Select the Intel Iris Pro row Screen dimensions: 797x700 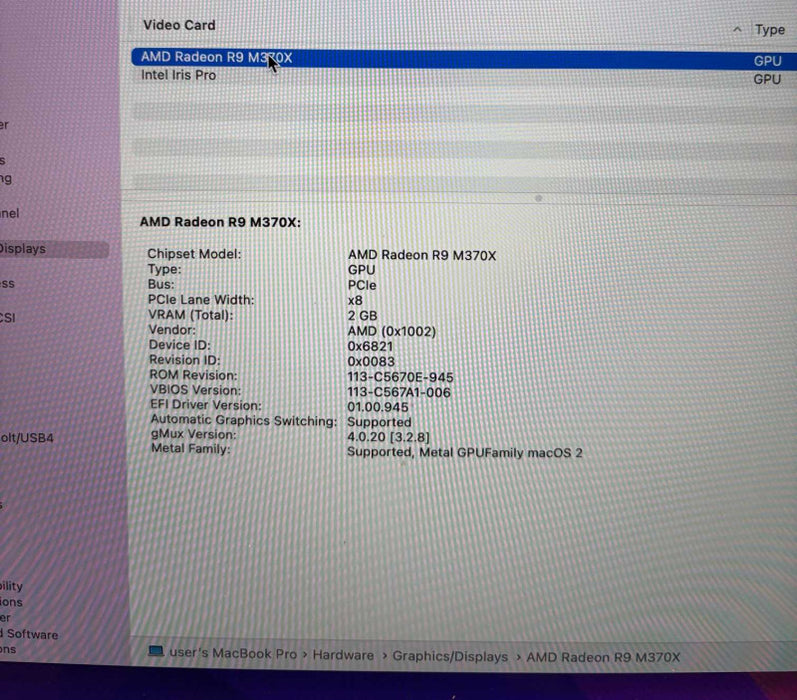pos(464,77)
